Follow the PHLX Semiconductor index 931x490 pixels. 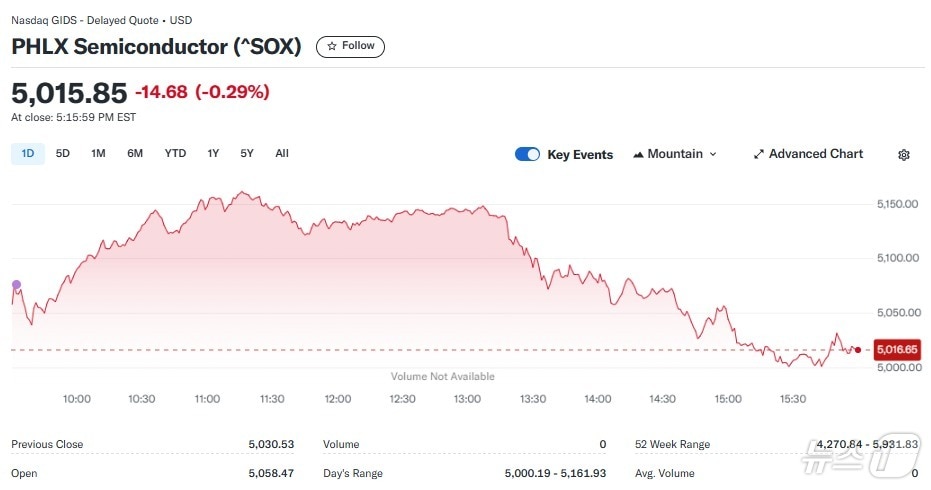350,46
